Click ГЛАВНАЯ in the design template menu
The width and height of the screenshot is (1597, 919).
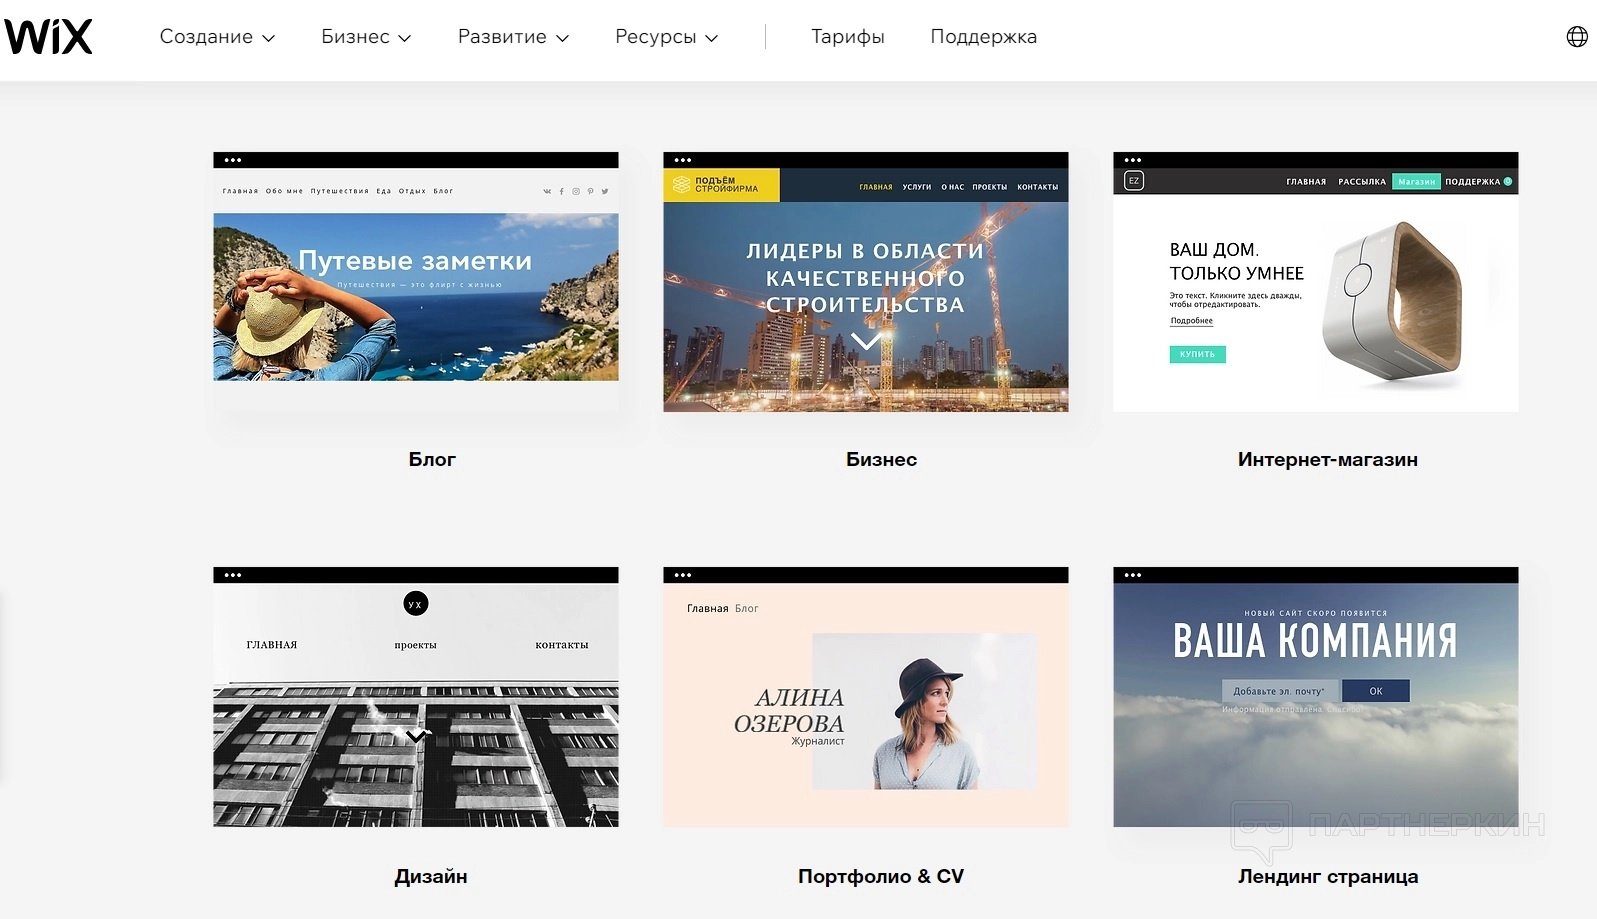pos(272,645)
